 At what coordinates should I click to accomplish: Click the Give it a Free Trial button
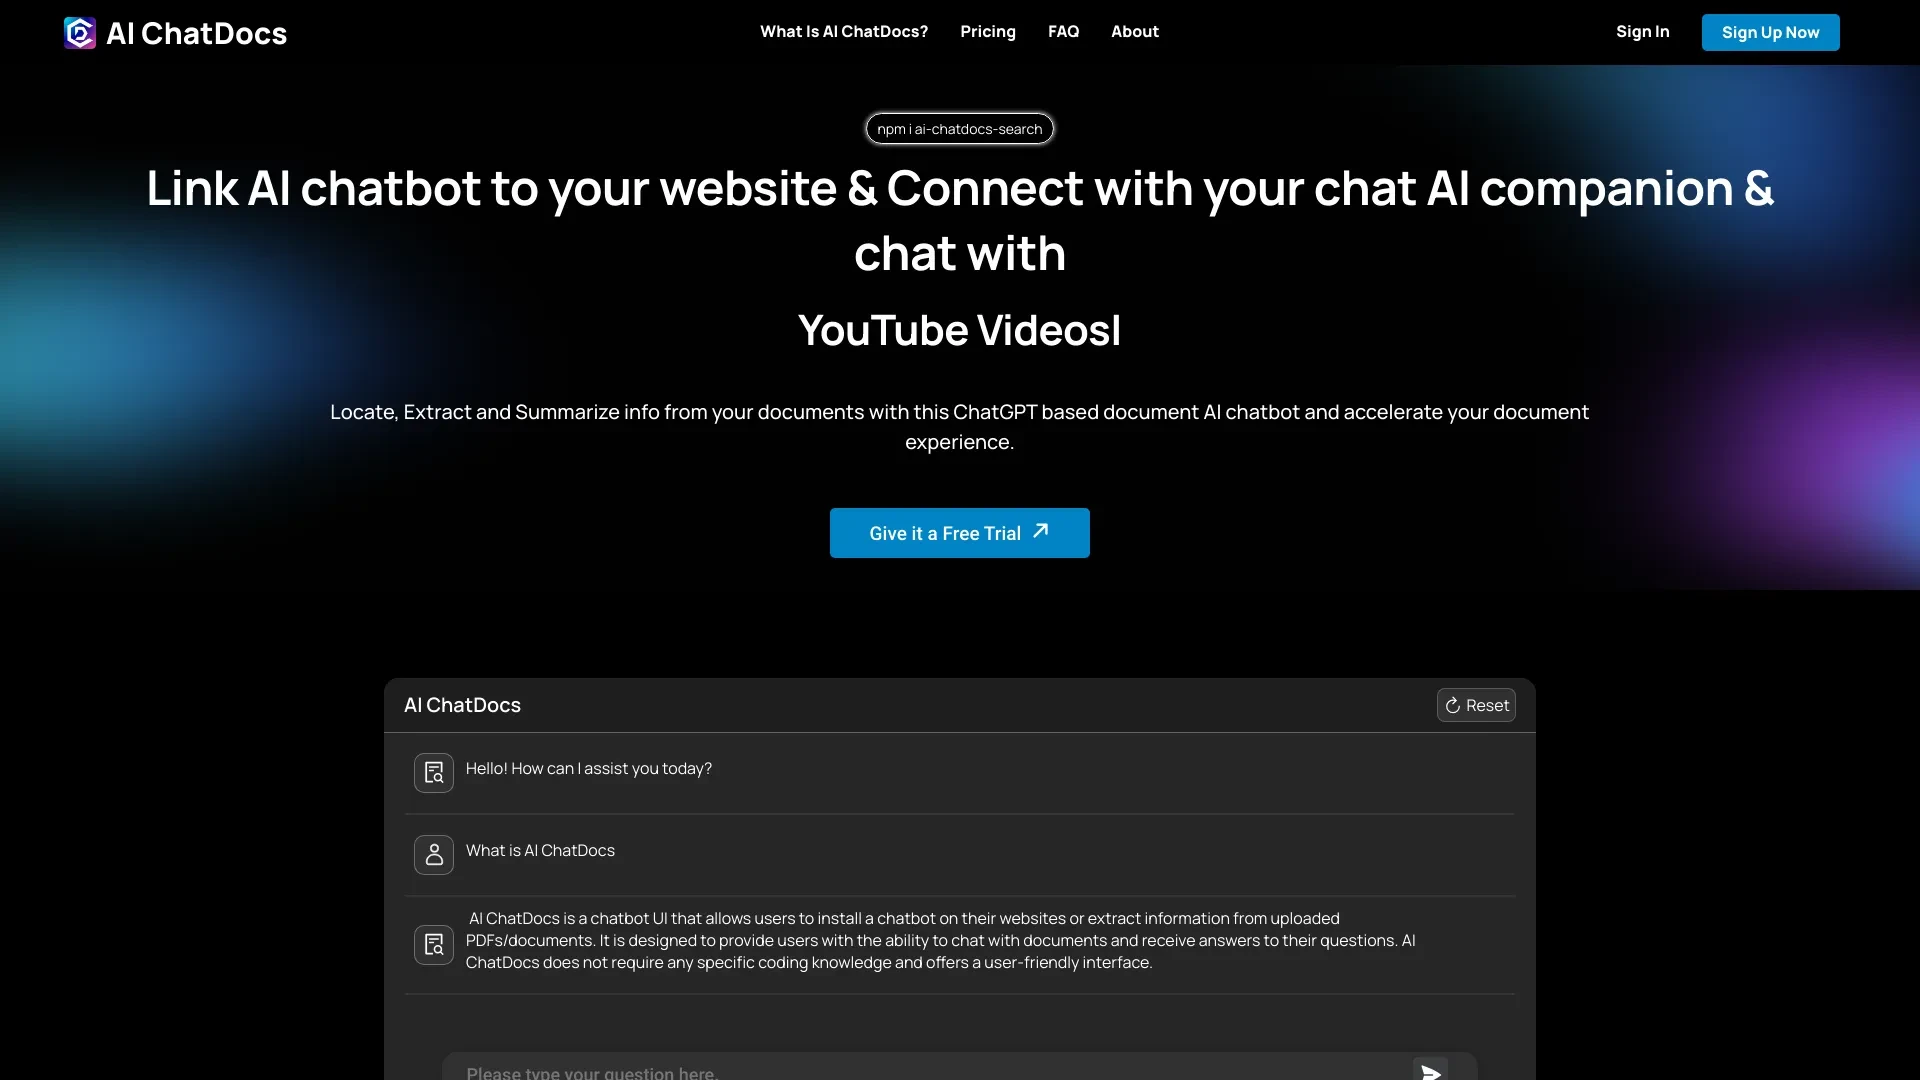coord(960,533)
